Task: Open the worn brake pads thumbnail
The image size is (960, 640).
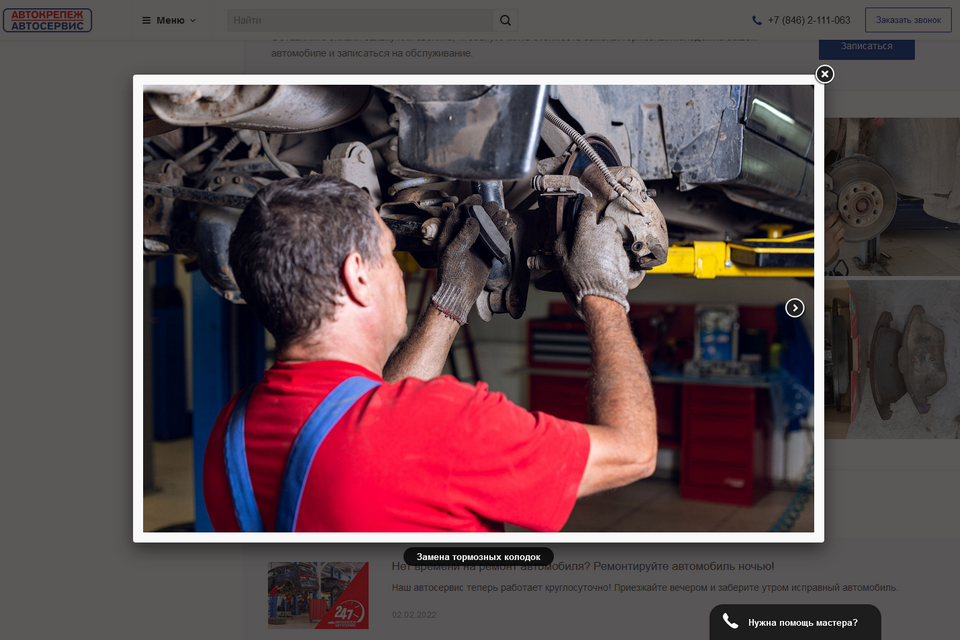Action: tap(892, 360)
